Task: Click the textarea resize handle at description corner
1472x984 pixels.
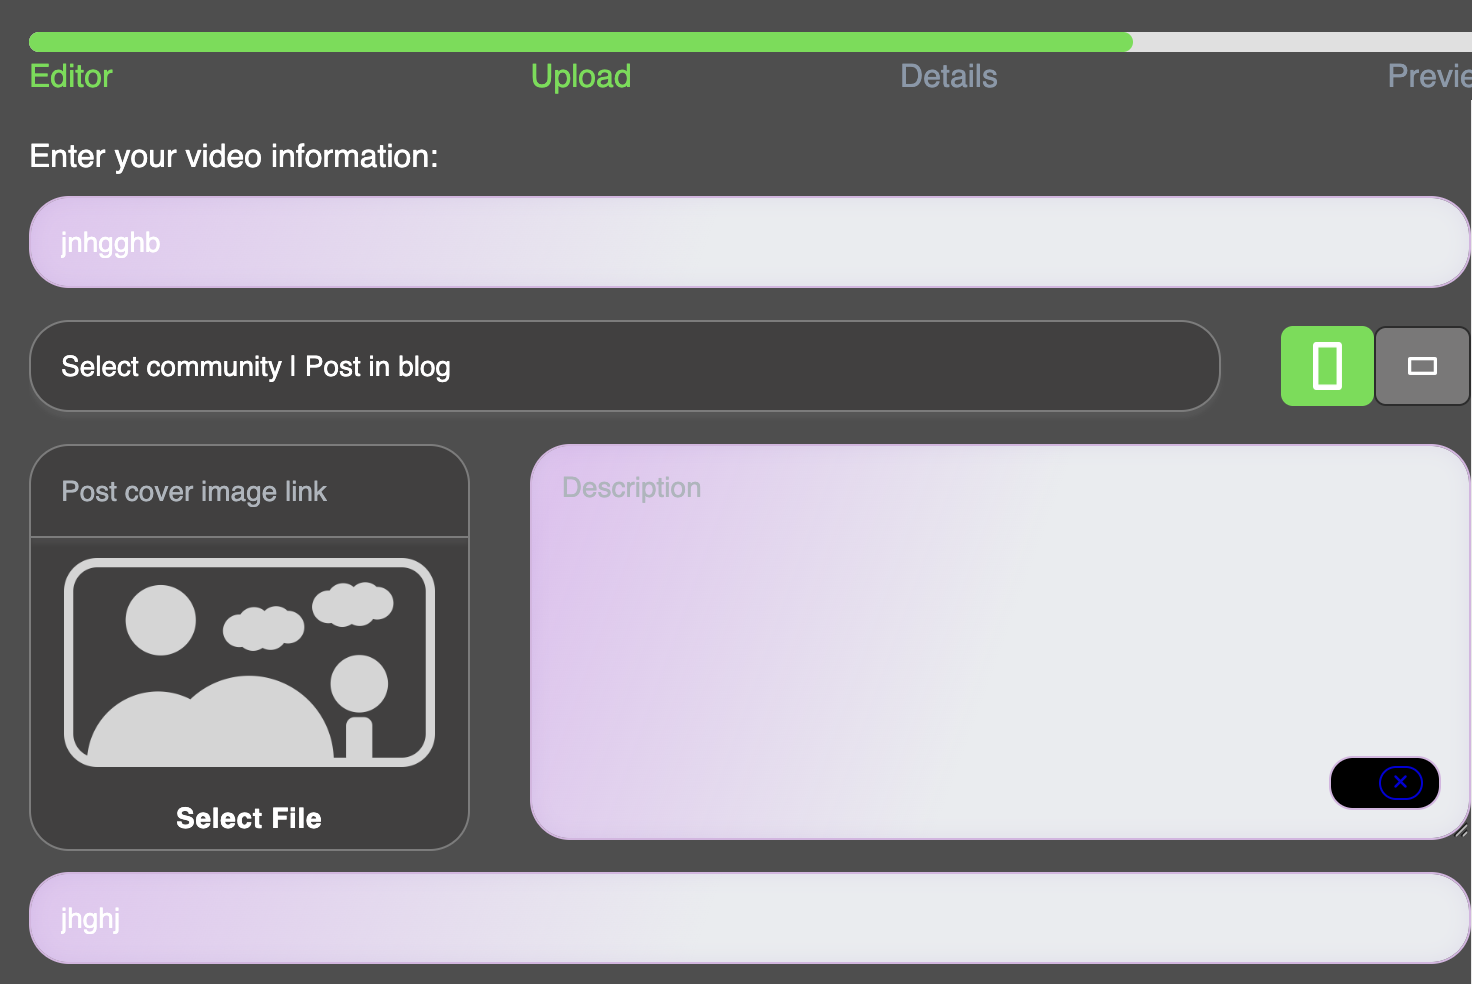Action: pyautogui.click(x=1462, y=831)
